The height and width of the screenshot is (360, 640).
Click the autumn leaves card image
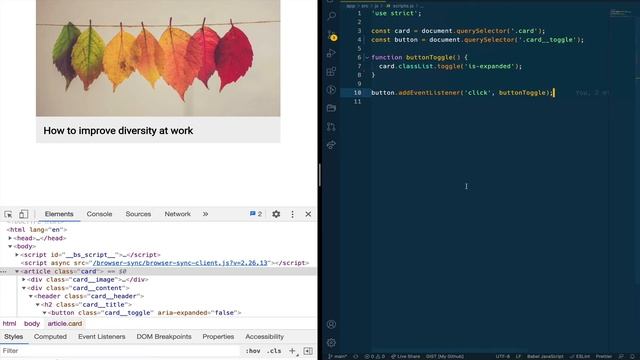[158, 58]
